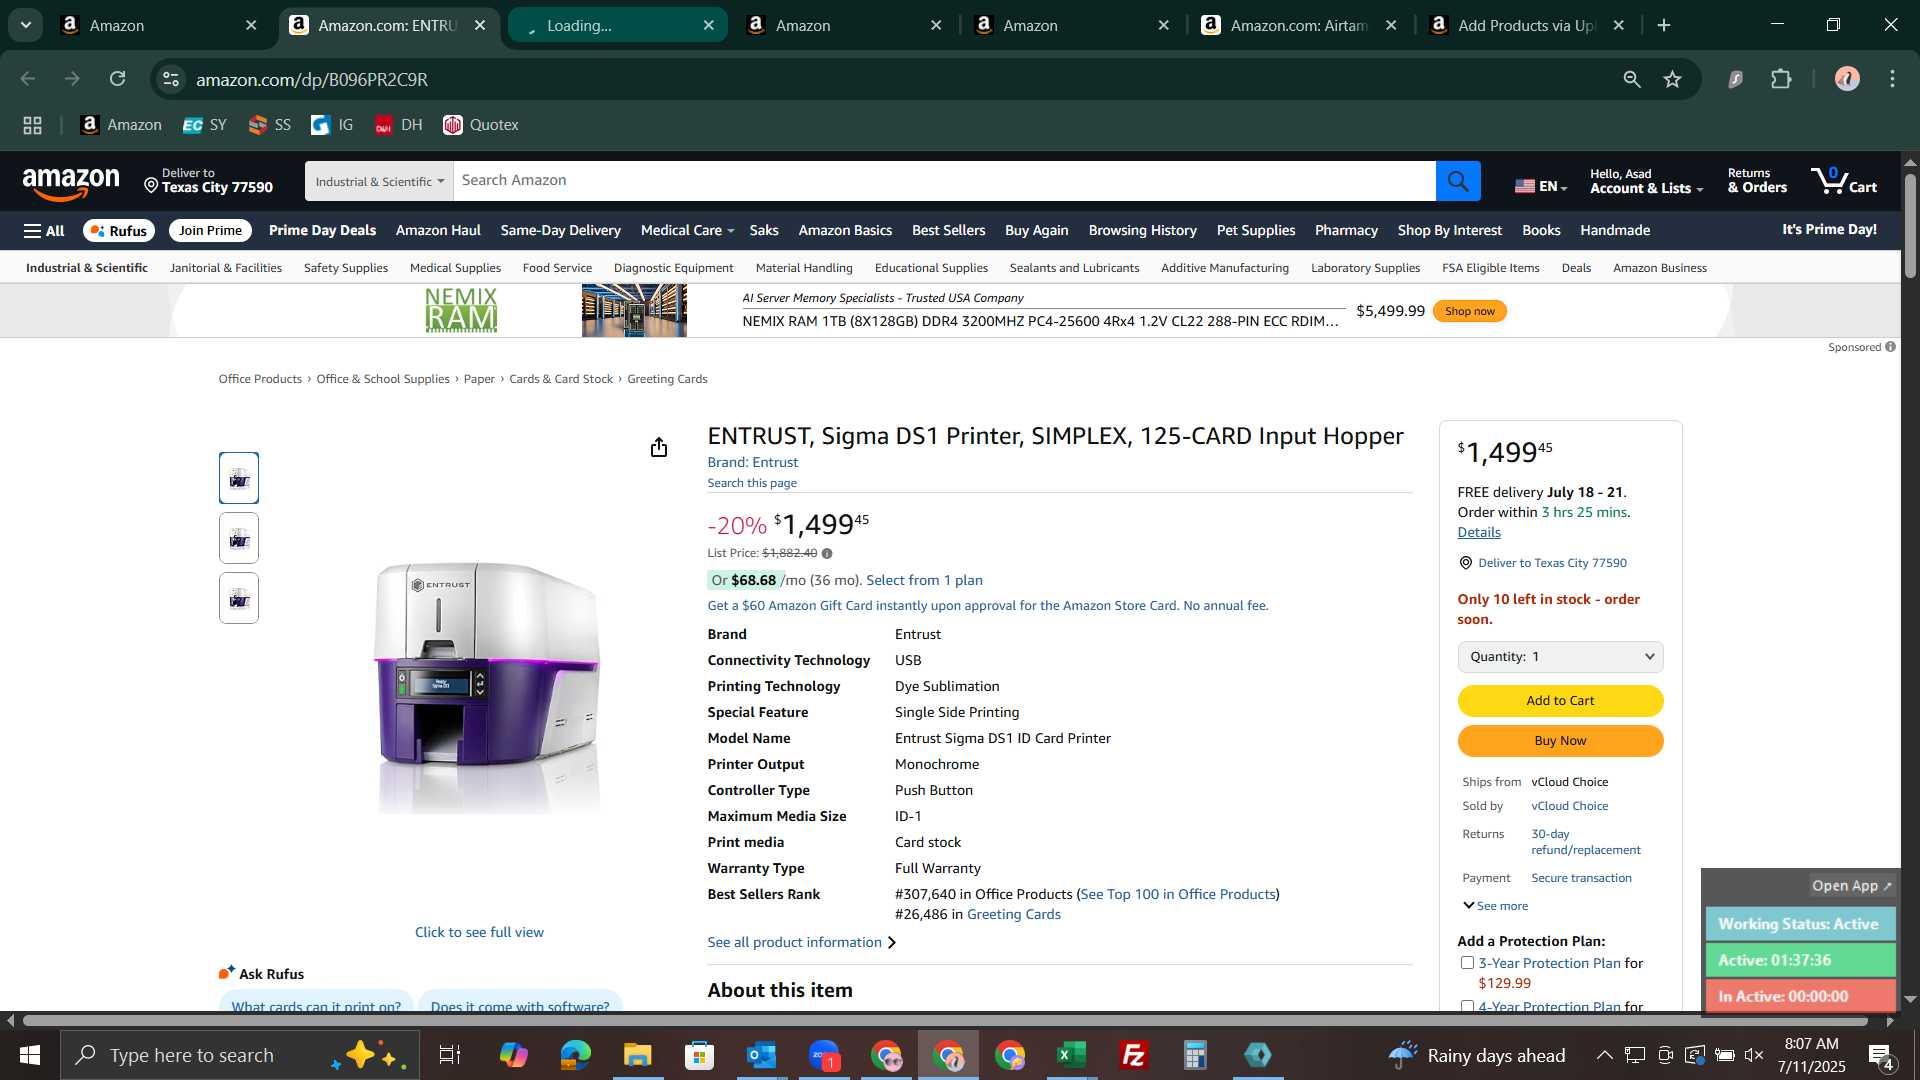This screenshot has height=1080, width=1920.
Task: Open the DH bookmark
Action: point(398,125)
